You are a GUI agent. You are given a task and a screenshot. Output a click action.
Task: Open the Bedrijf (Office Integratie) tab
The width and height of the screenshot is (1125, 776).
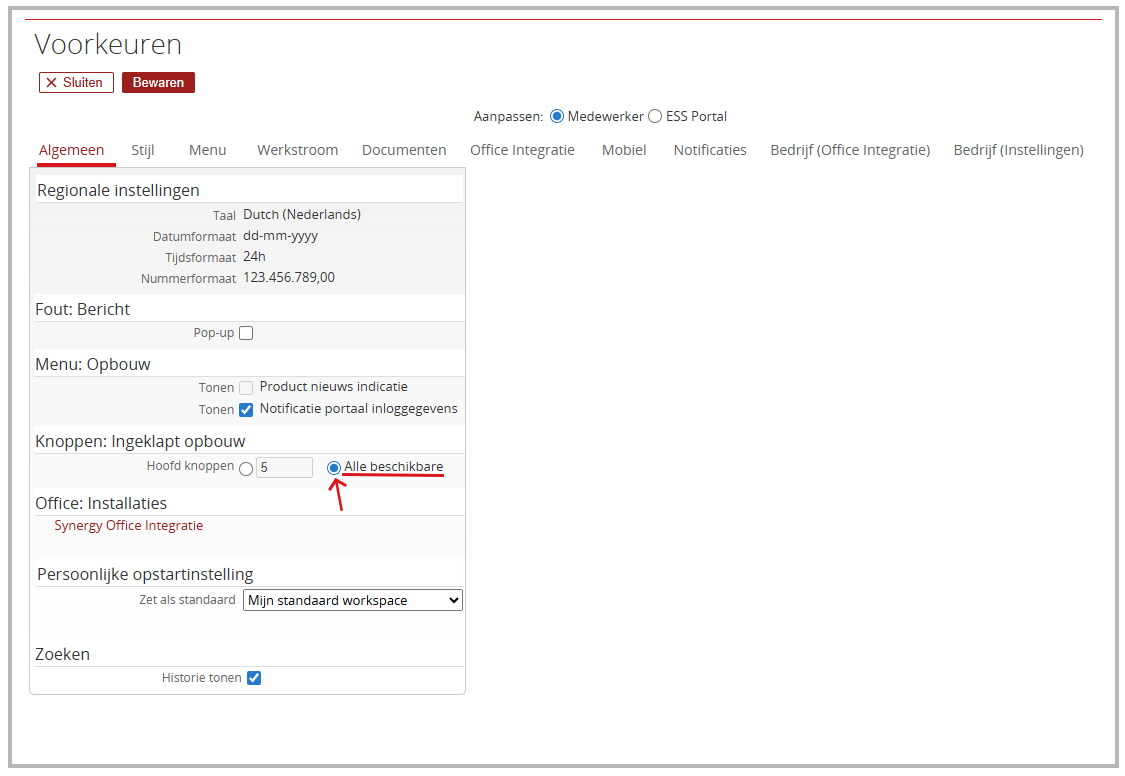850,150
